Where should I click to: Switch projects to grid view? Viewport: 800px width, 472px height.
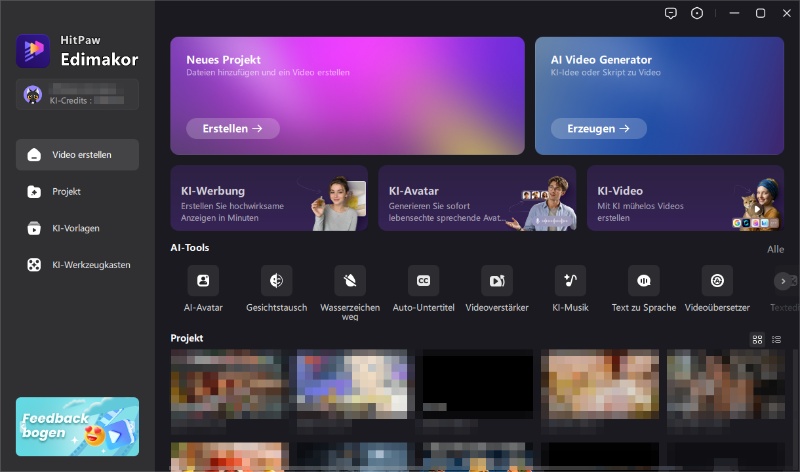click(x=757, y=339)
